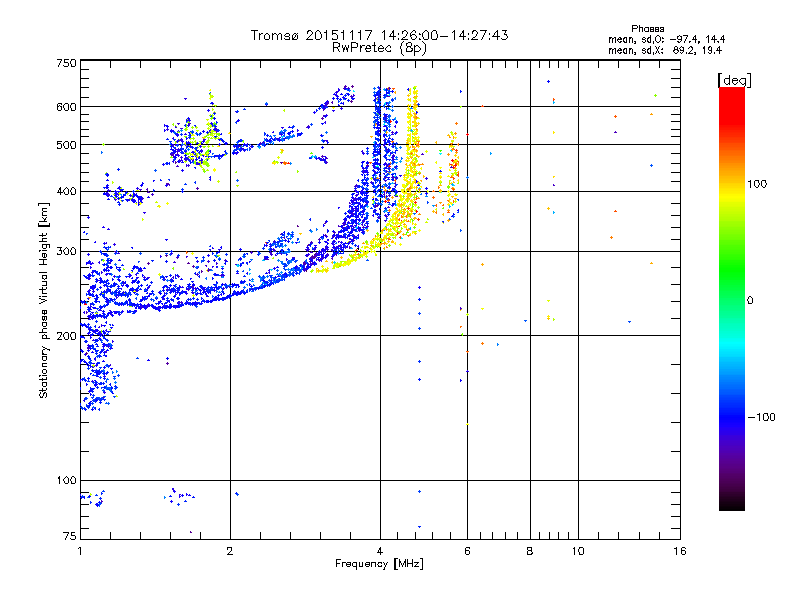
Task: Click the x-axis tick label '4'
Action: (x=380, y=551)
